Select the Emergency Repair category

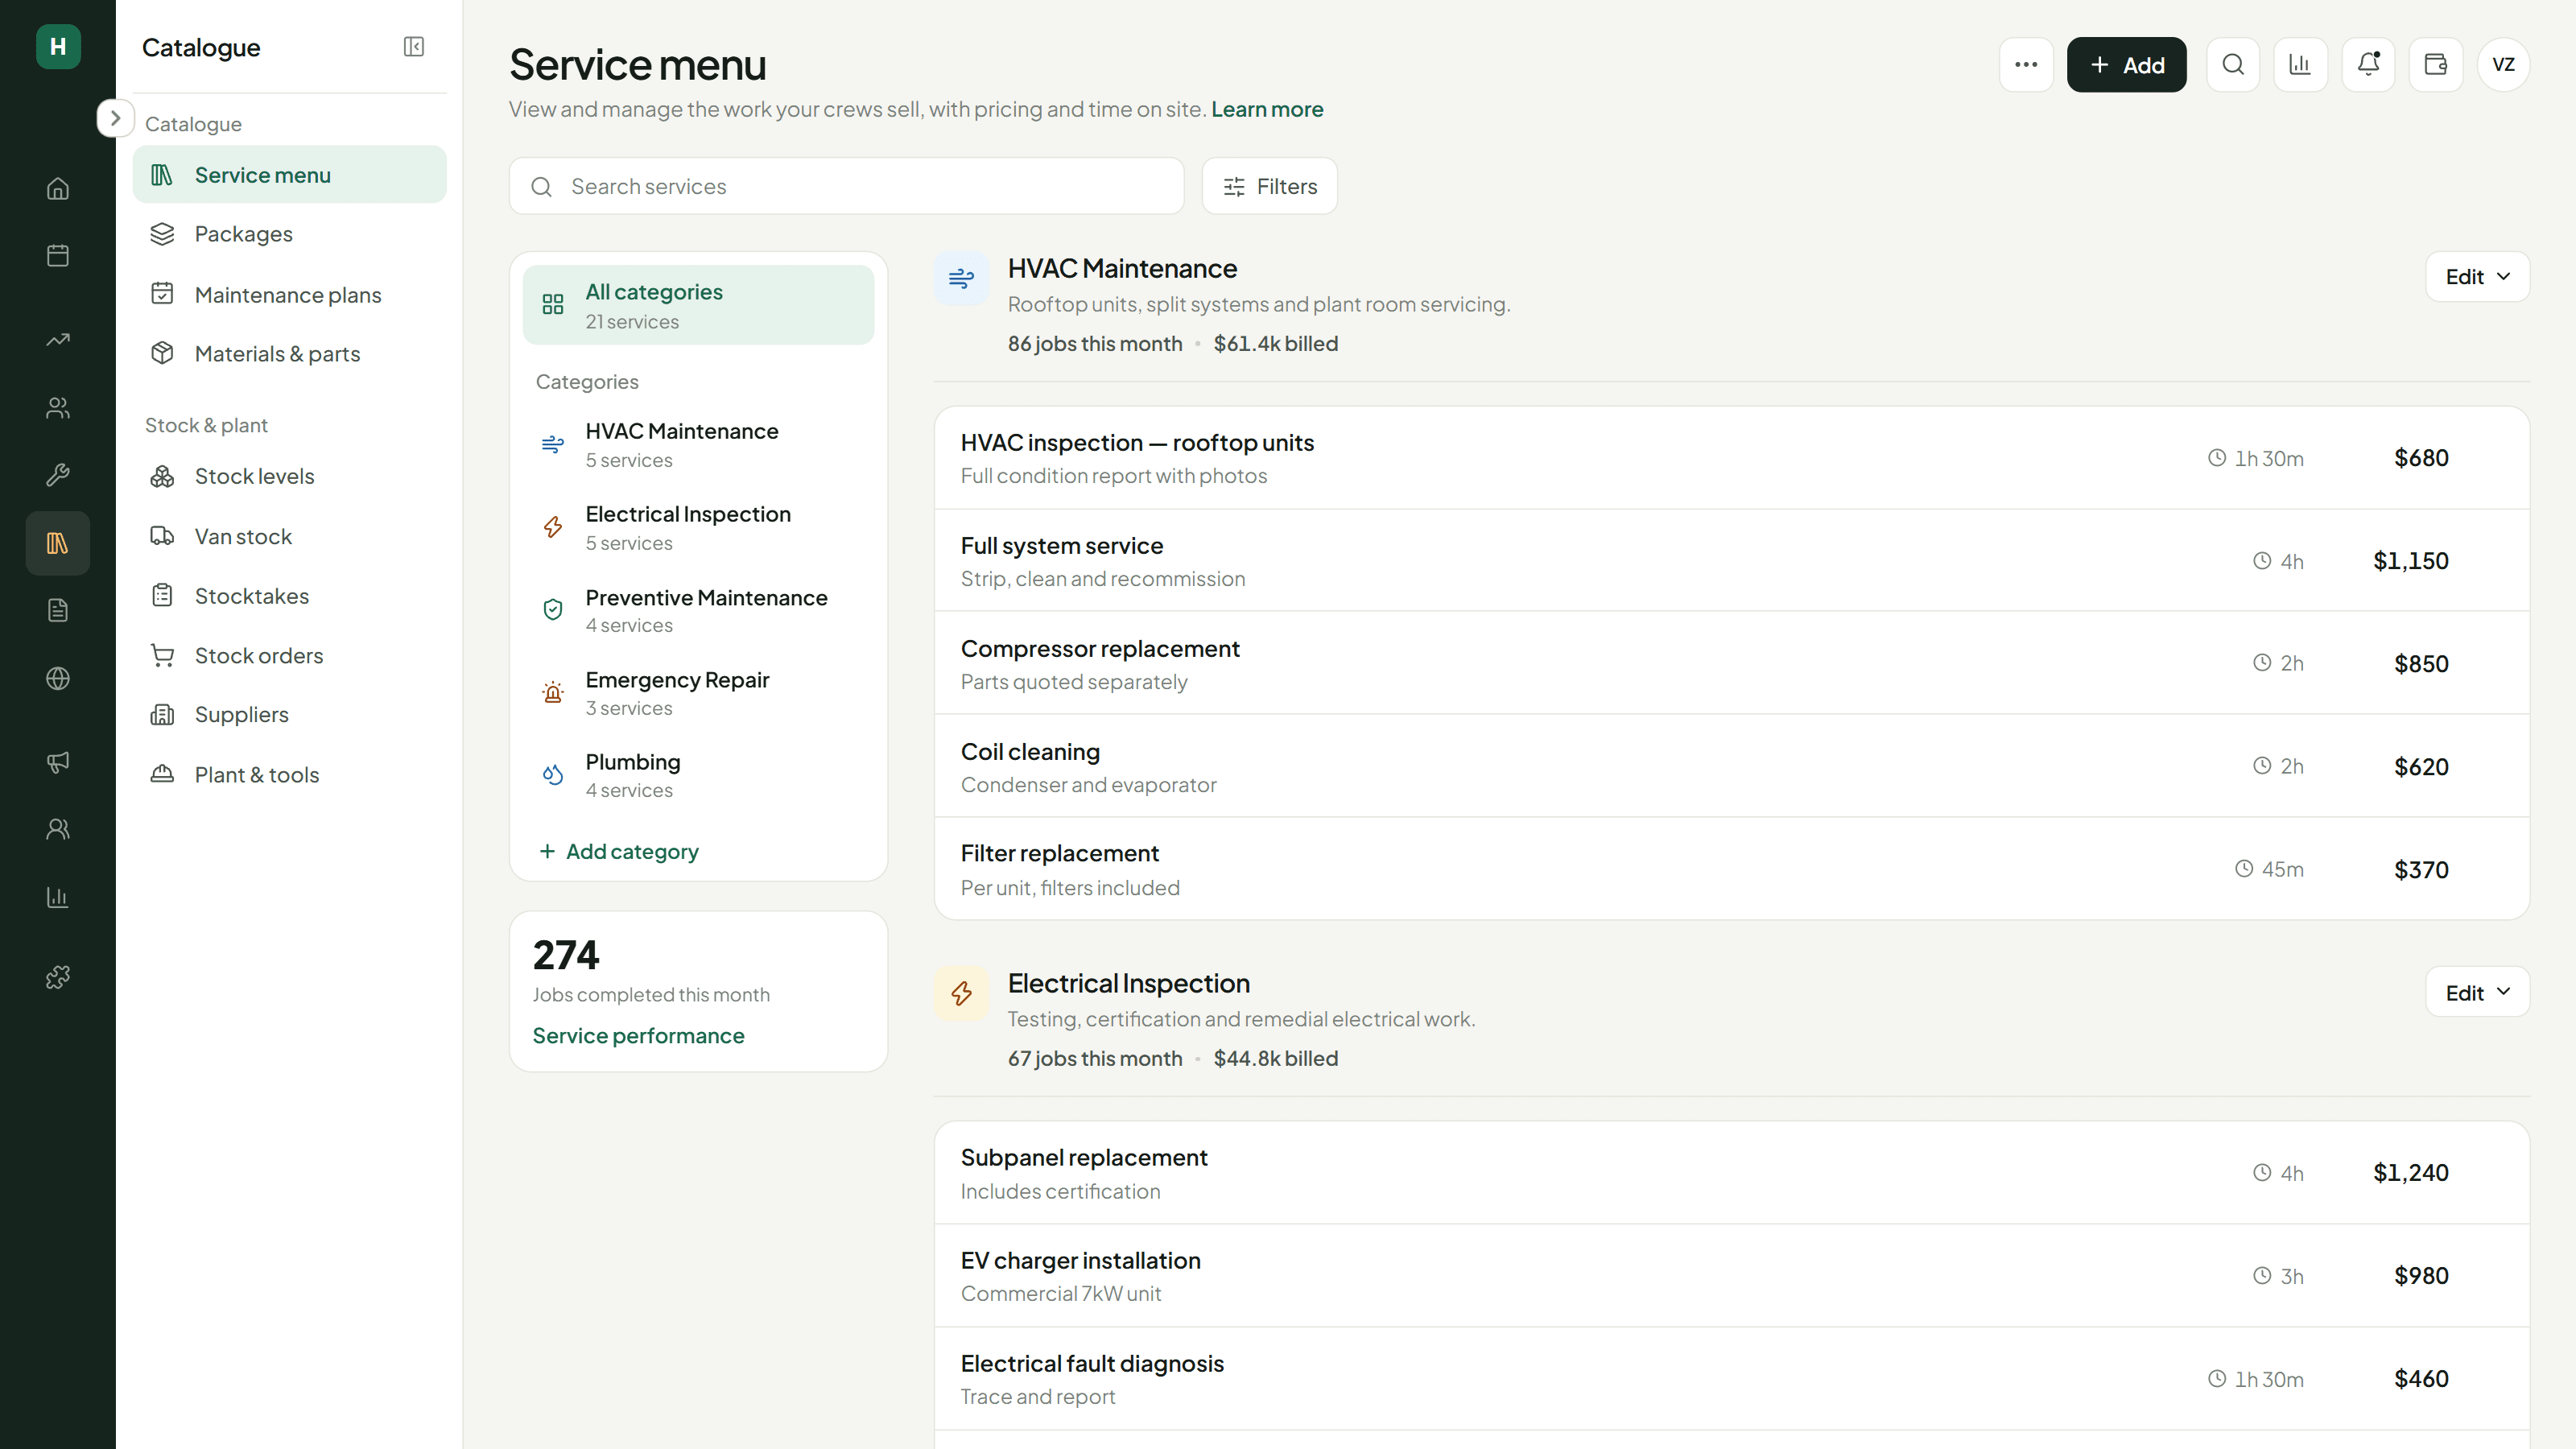pyautogui.click(x=698, y=692)
